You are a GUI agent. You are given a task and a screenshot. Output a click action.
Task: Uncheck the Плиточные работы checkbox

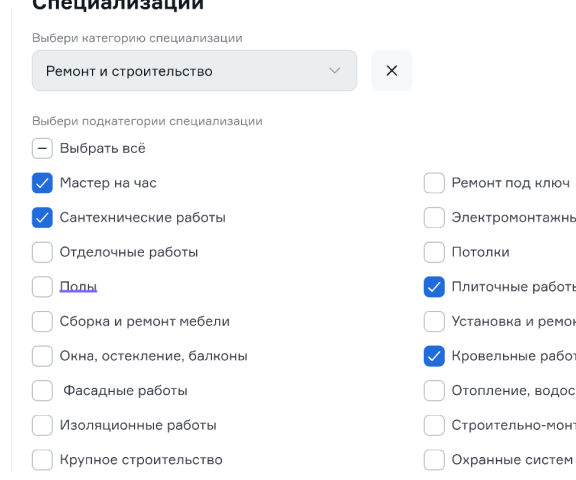pos(434,286)
